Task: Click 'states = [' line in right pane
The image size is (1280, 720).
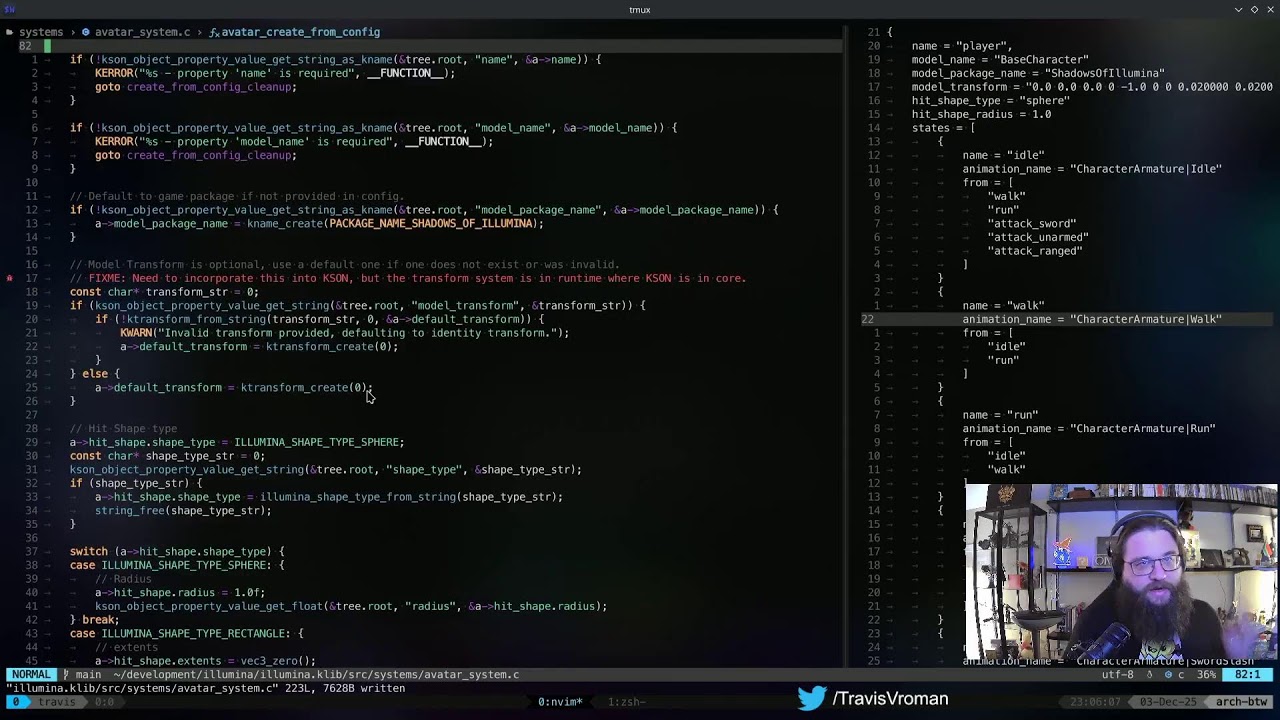Action: [x=943, y=128]
